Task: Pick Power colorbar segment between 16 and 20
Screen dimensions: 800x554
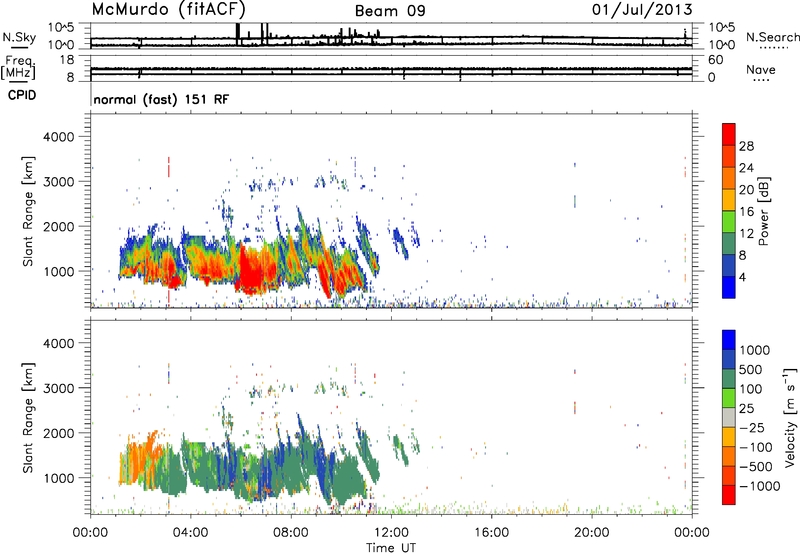Action: [729, 200]
